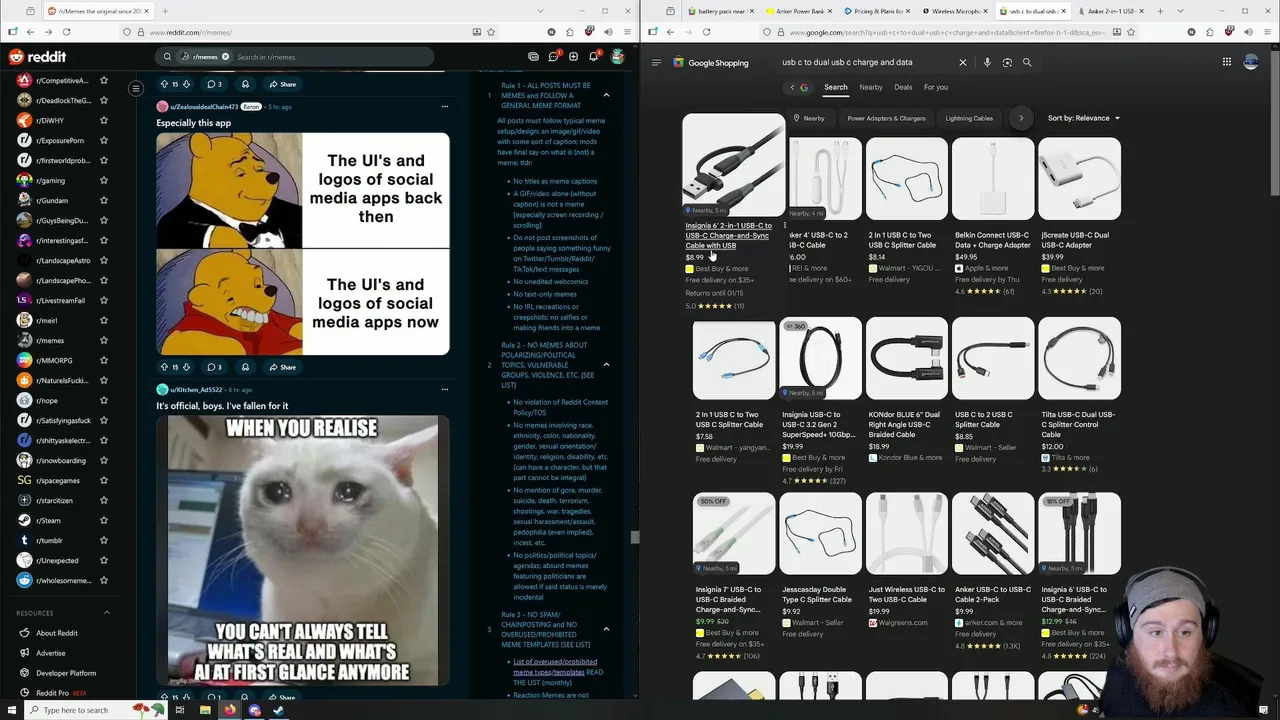The image size is (1280, 720).
Task: Favorite r/CompetitiveA... with its star
Action: point(103,80)
